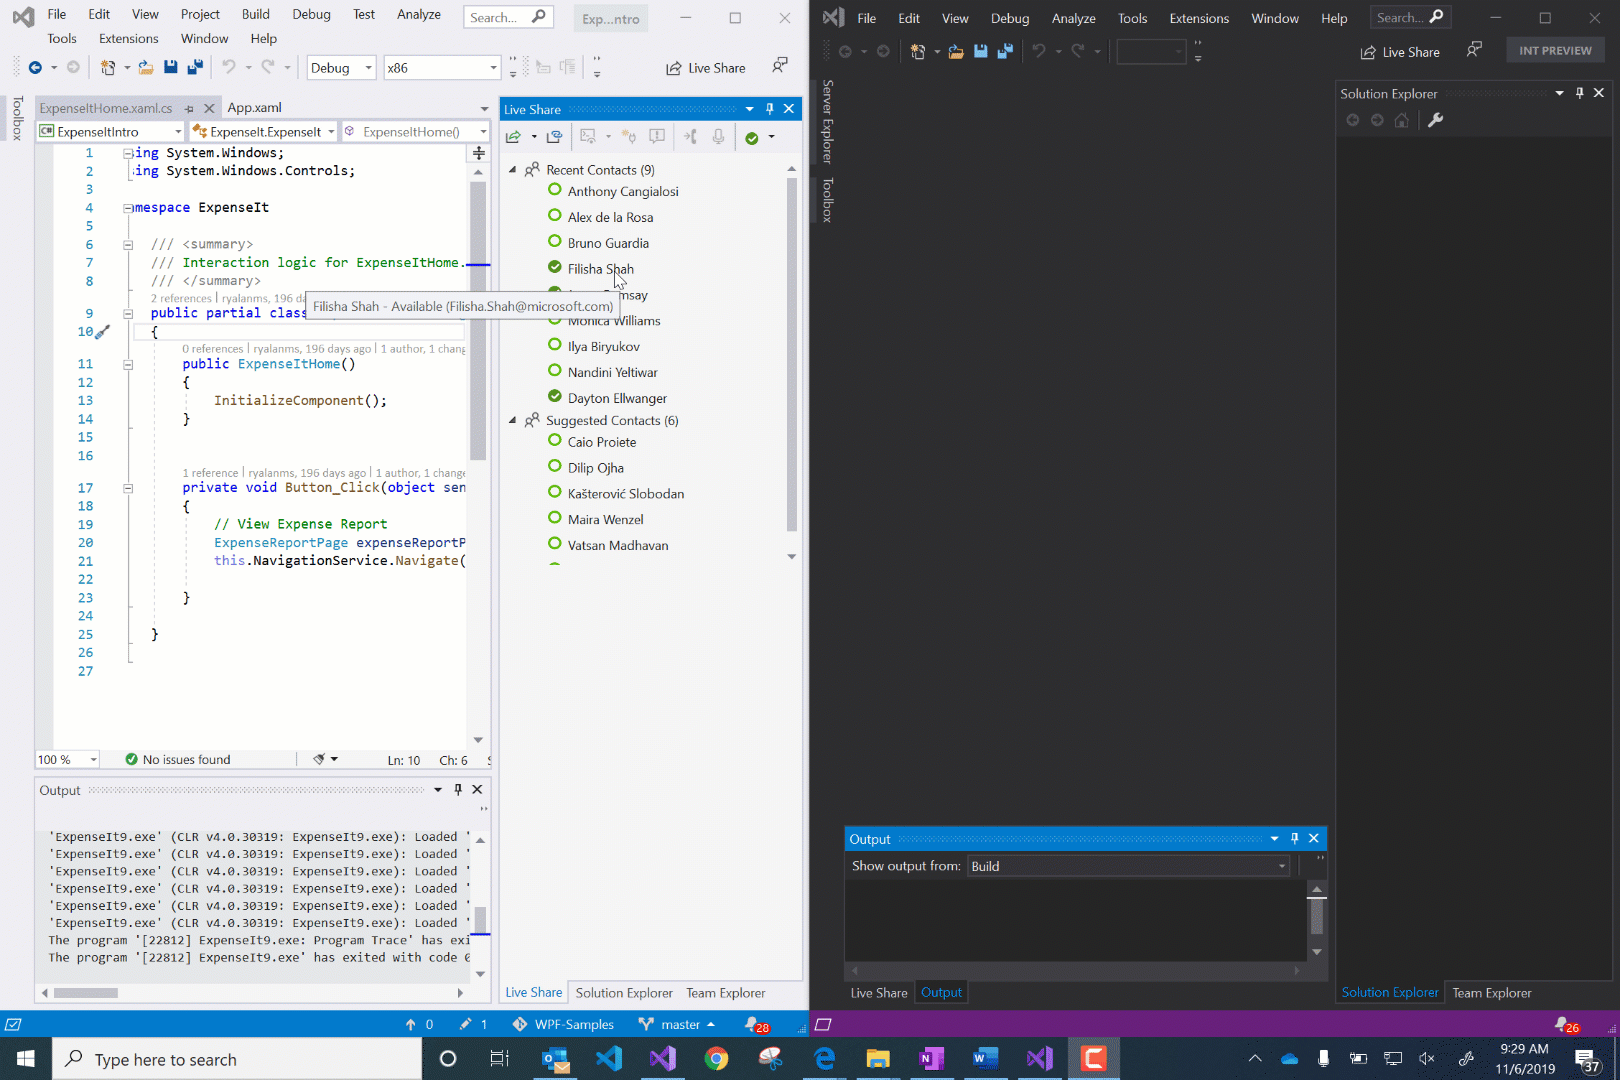Click shared terminal icon in Live Share panel
This screenshot has height=1080, width=1620.
tap(588, 137)
